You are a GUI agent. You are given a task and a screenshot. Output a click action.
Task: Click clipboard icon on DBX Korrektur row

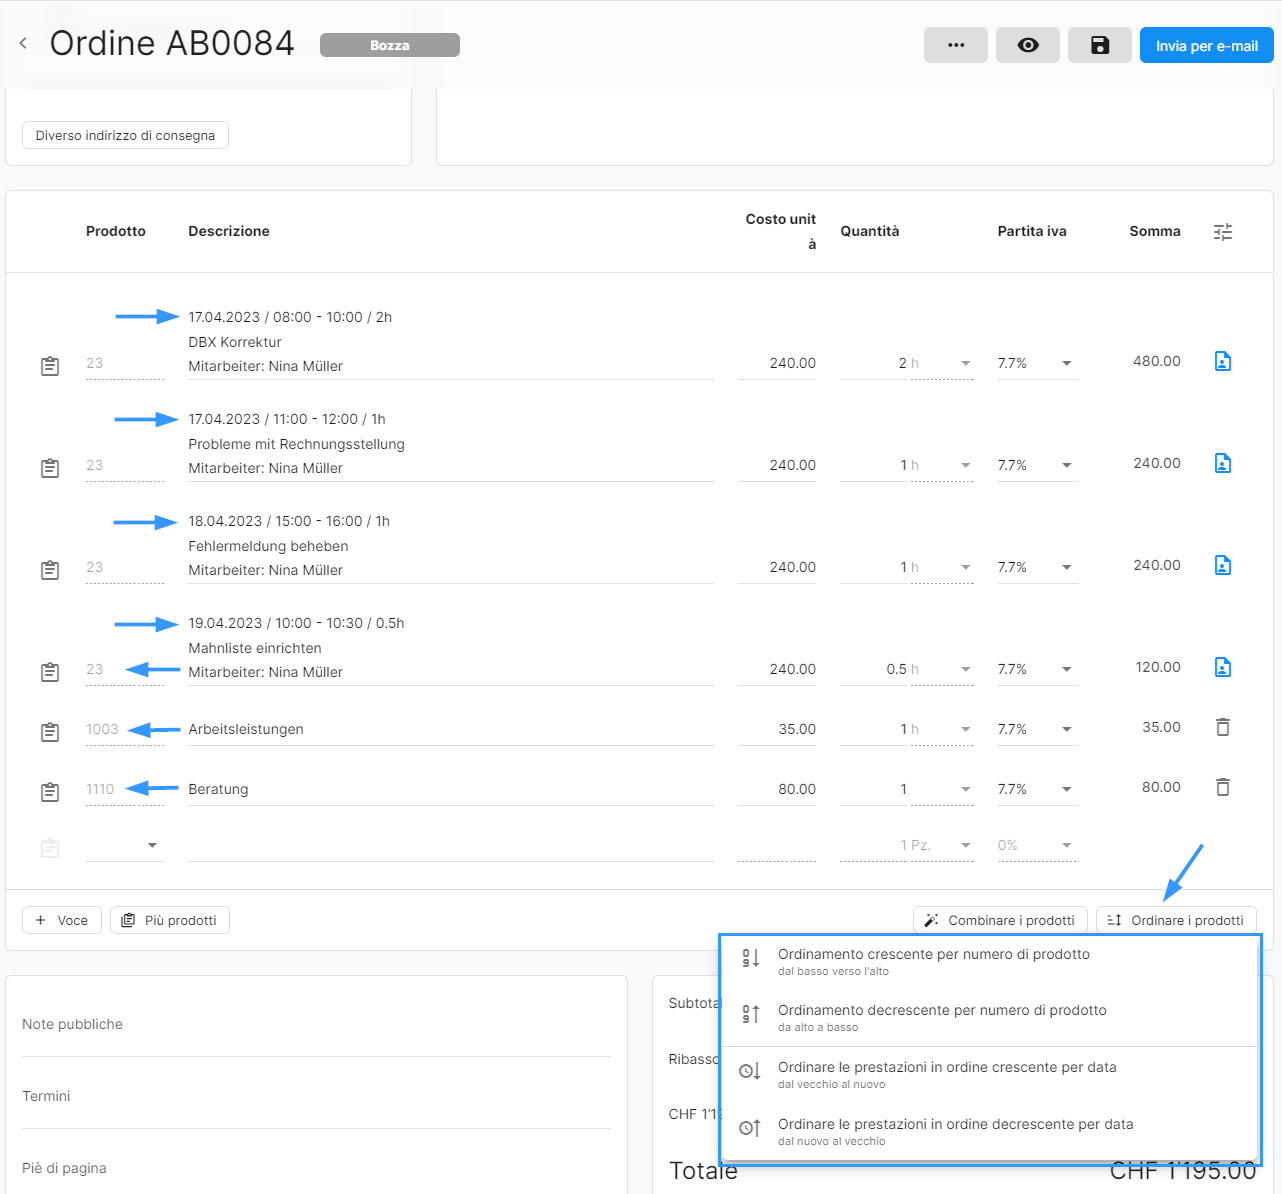tap(50, 366)
